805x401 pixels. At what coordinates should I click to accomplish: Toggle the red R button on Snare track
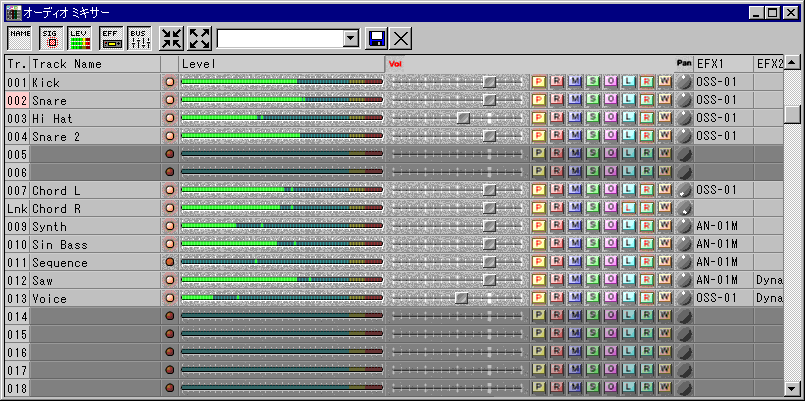click(556, 100)
